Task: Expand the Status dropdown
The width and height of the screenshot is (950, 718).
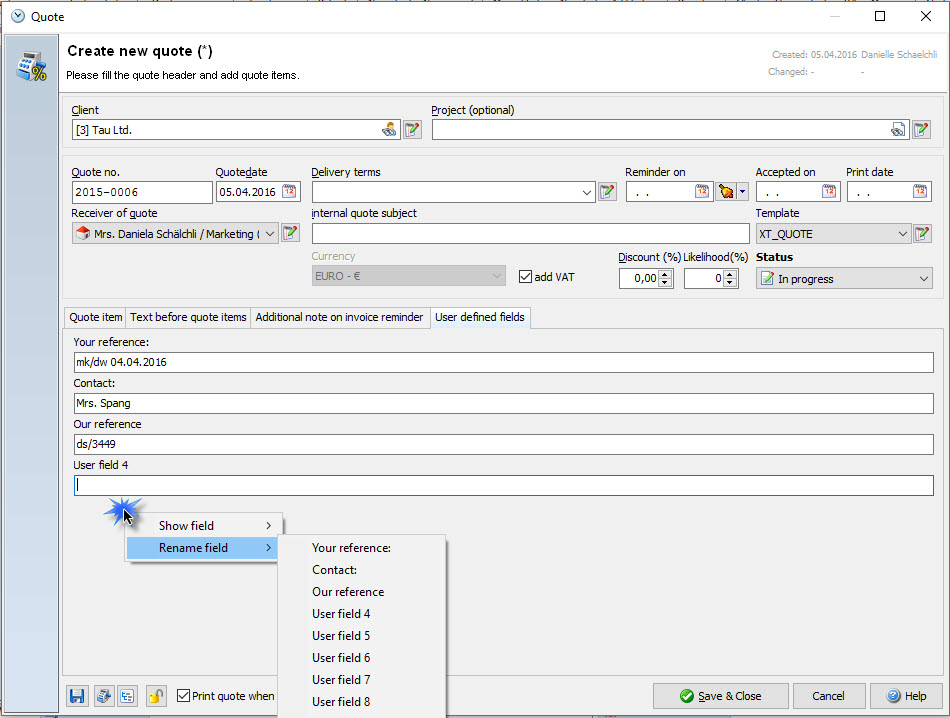Action: tap(923, 279)
